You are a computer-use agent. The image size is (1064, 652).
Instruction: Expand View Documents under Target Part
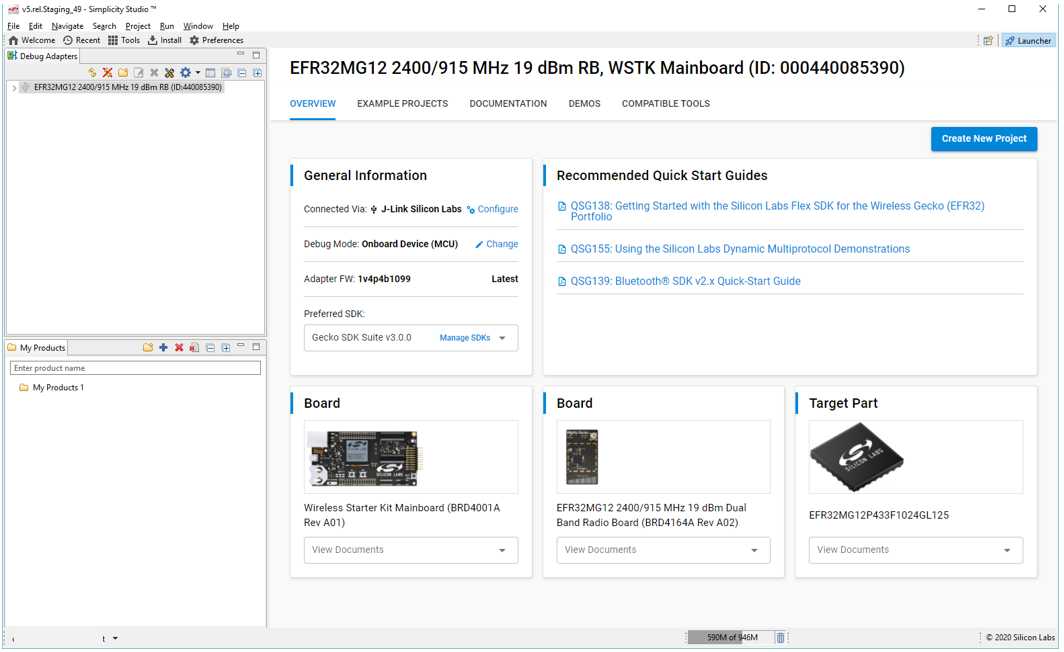(x=1007, y=550)
